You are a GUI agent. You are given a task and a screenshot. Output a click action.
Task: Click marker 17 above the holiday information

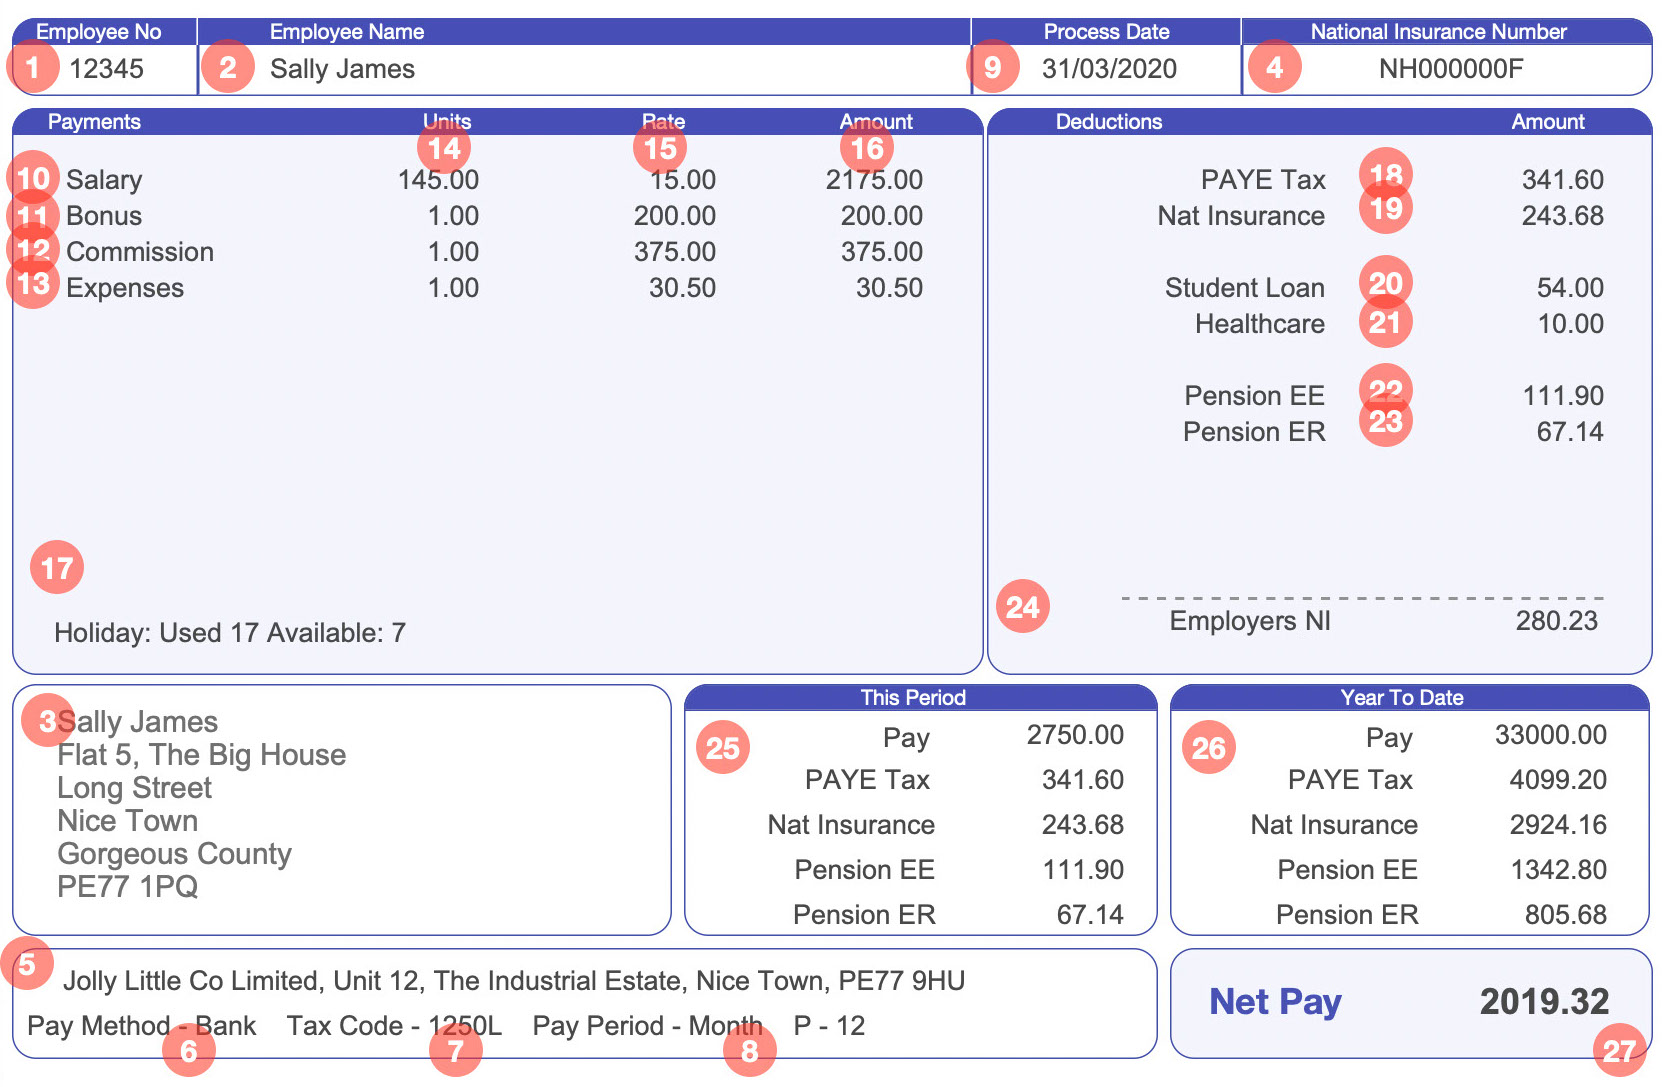coord(57,568)
